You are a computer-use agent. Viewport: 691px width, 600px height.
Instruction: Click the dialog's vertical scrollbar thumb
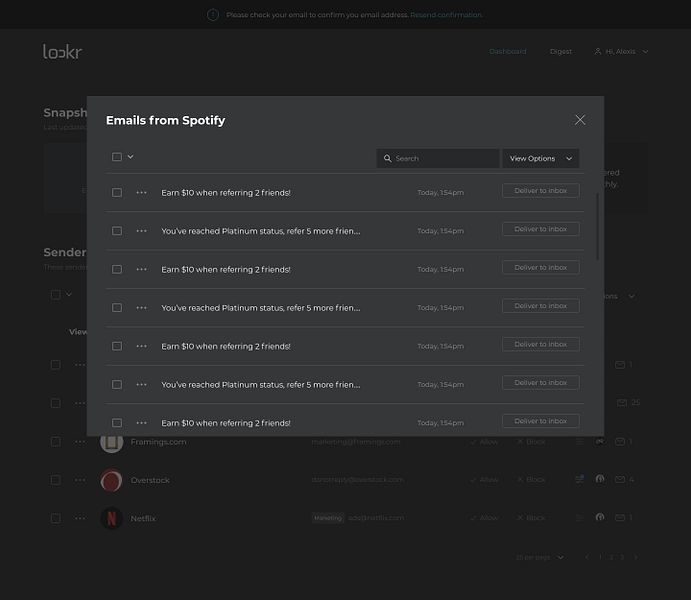click(x=598, y=226)
